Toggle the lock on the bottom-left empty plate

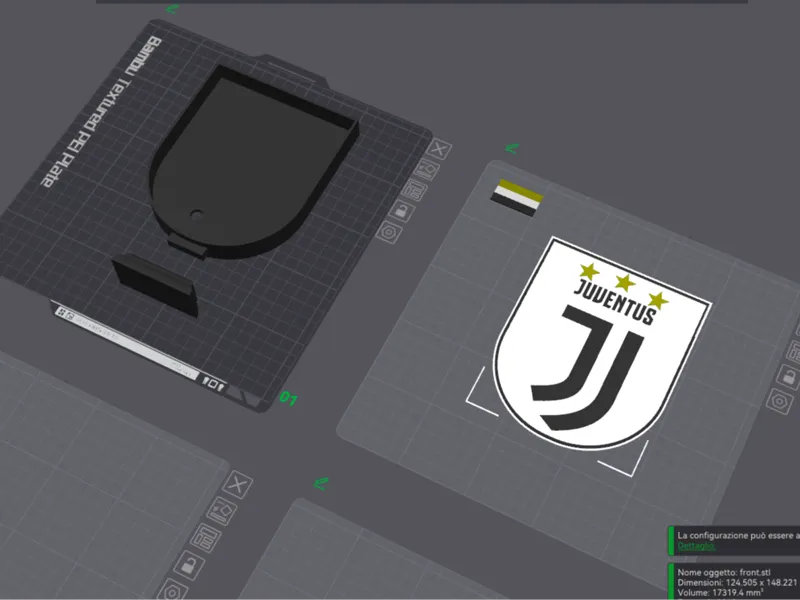[x=188, y=565]
